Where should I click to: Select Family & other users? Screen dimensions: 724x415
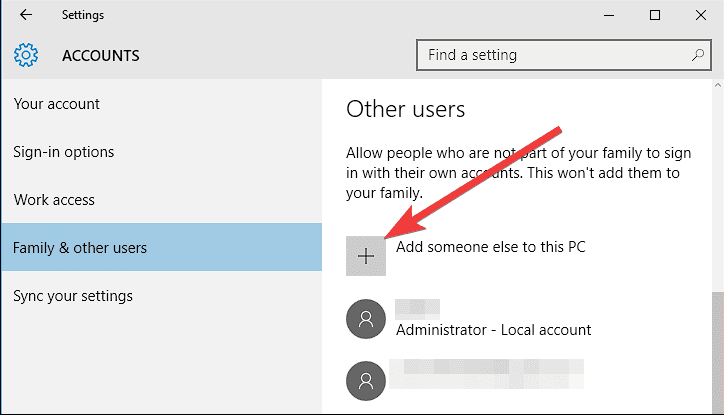[x=78, y=248]
